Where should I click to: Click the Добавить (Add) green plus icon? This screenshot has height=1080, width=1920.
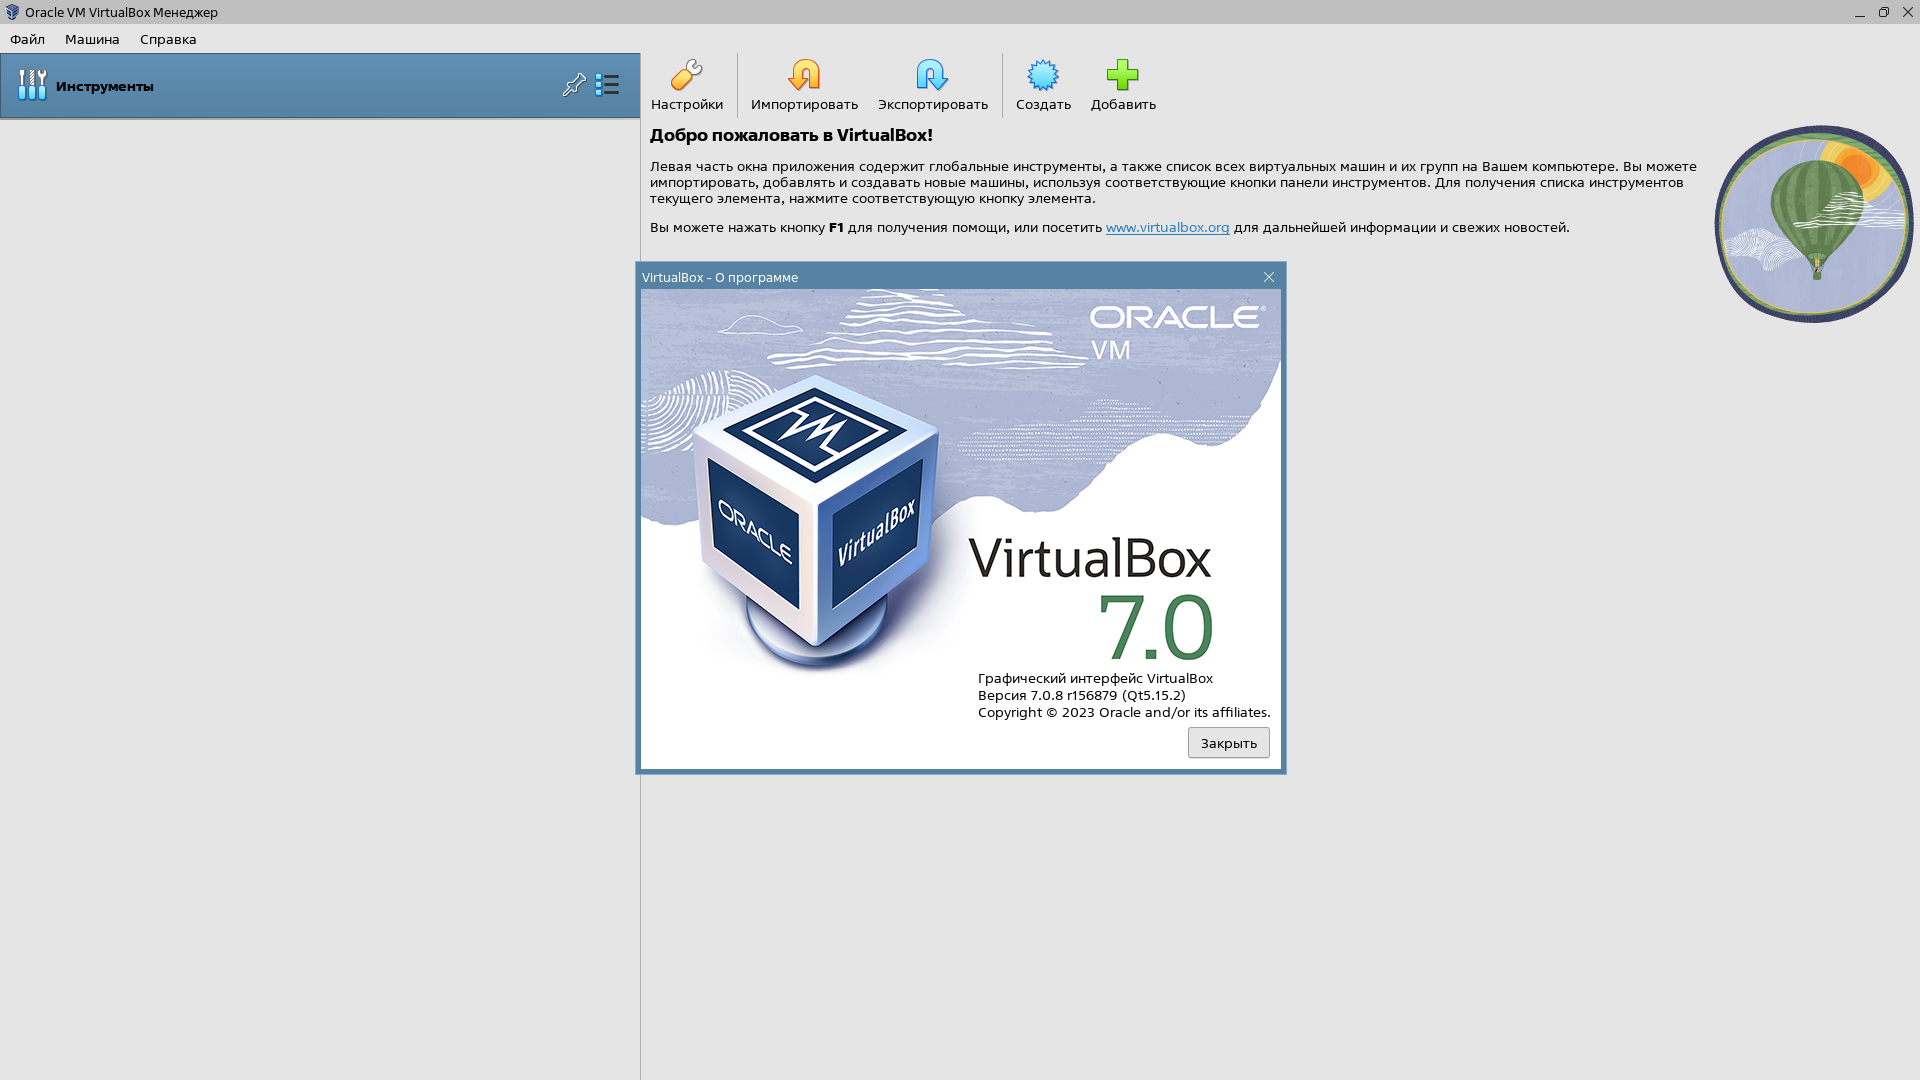[x=1122, y=75]
